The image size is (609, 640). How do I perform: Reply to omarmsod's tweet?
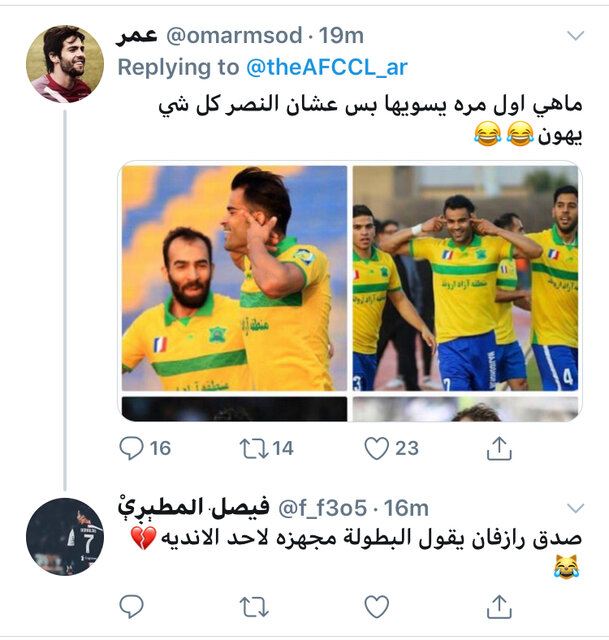[x=132, y=449]
